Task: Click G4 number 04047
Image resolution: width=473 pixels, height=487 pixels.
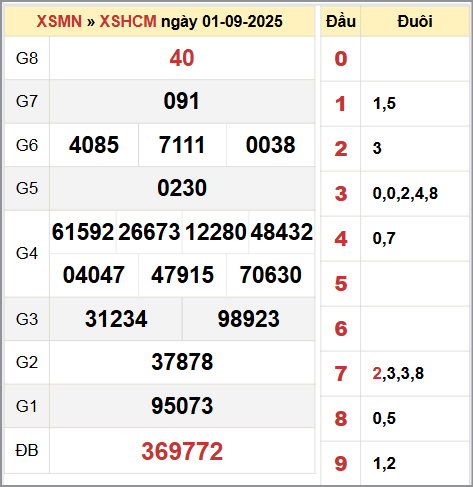Action: [x=94, y=275]
